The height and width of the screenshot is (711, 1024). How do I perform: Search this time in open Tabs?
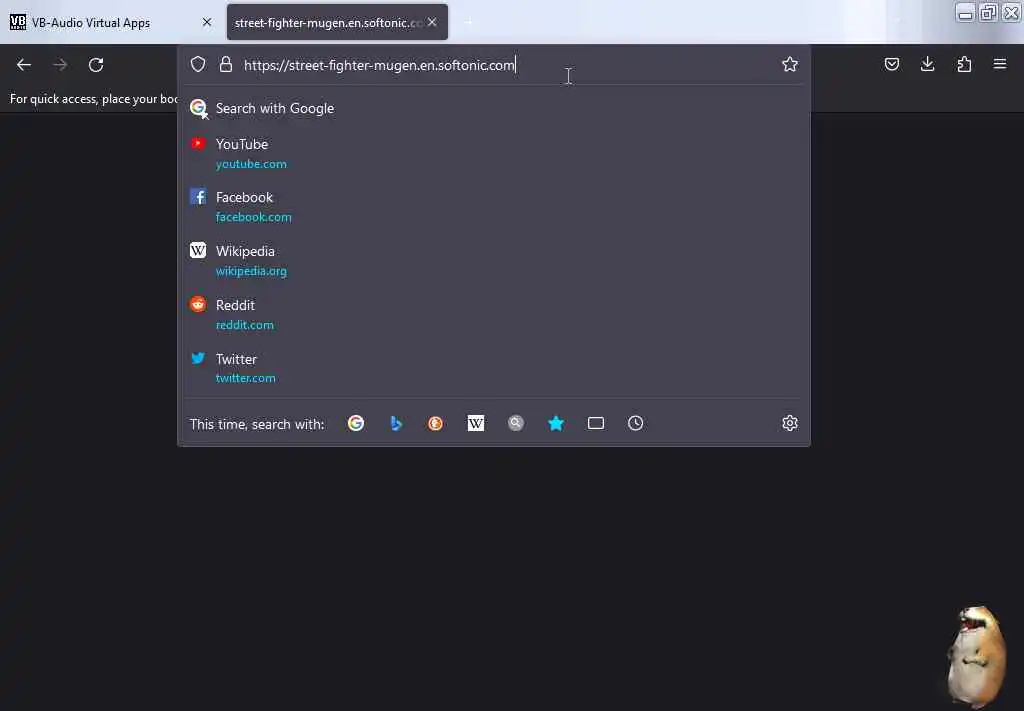pos(596,423)
